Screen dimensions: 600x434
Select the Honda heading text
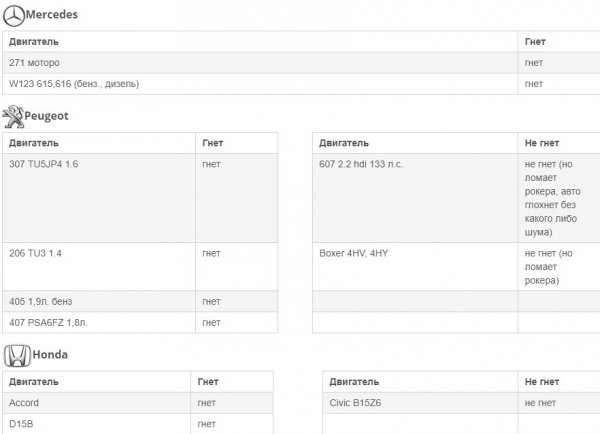click(50, 354)
